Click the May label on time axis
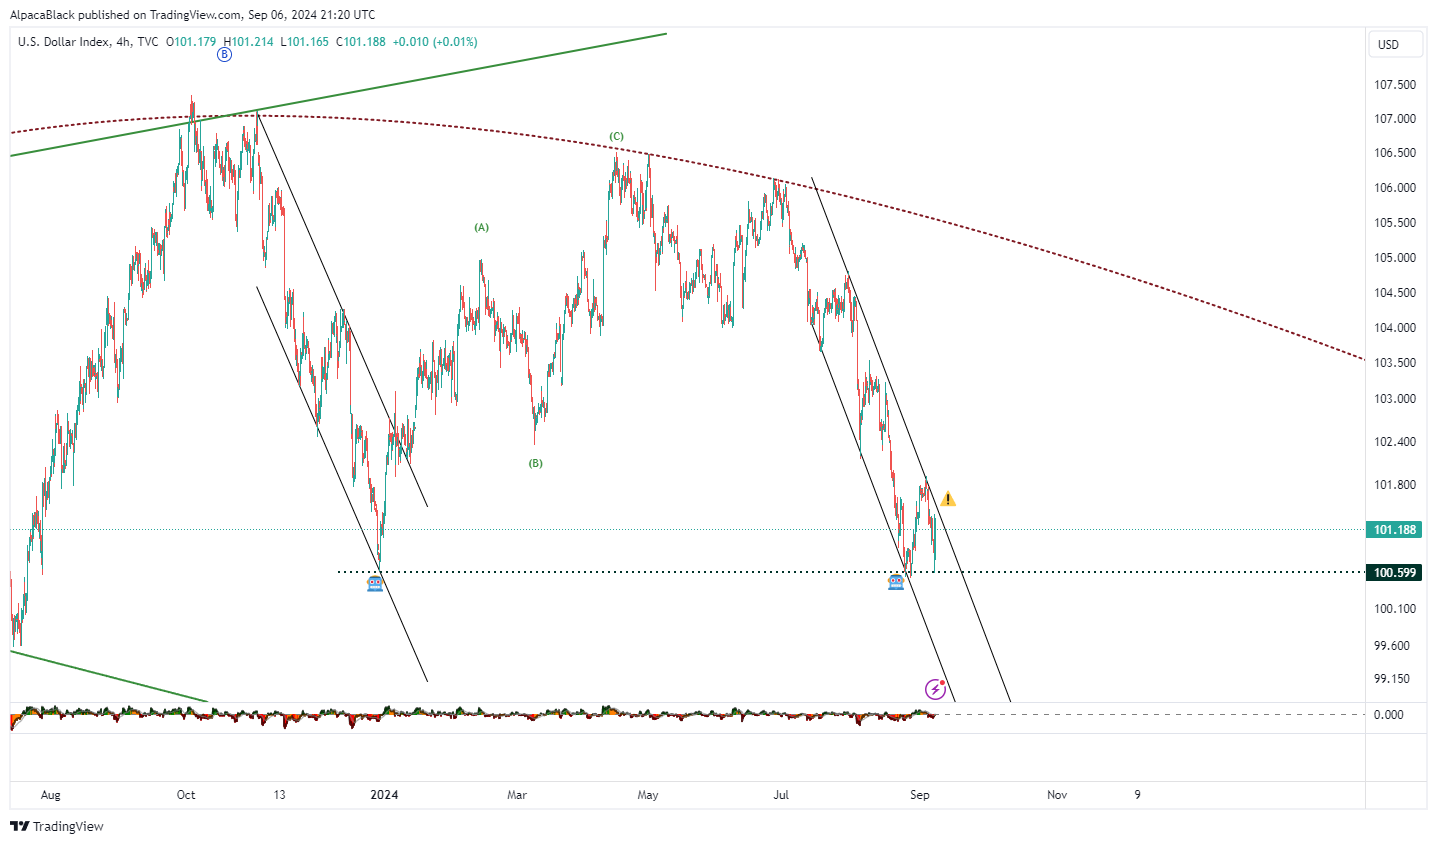The width and height of the screenshot is (1437, 844). click(x=648, y=795)
